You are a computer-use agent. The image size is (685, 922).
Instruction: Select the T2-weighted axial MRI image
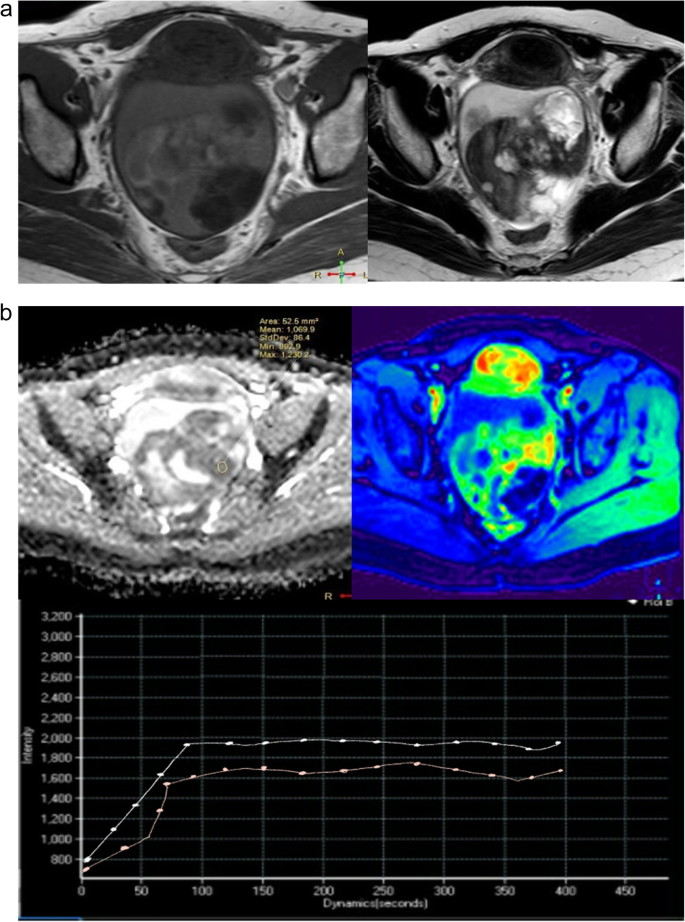pyautogui.click(x=526, y=142)
